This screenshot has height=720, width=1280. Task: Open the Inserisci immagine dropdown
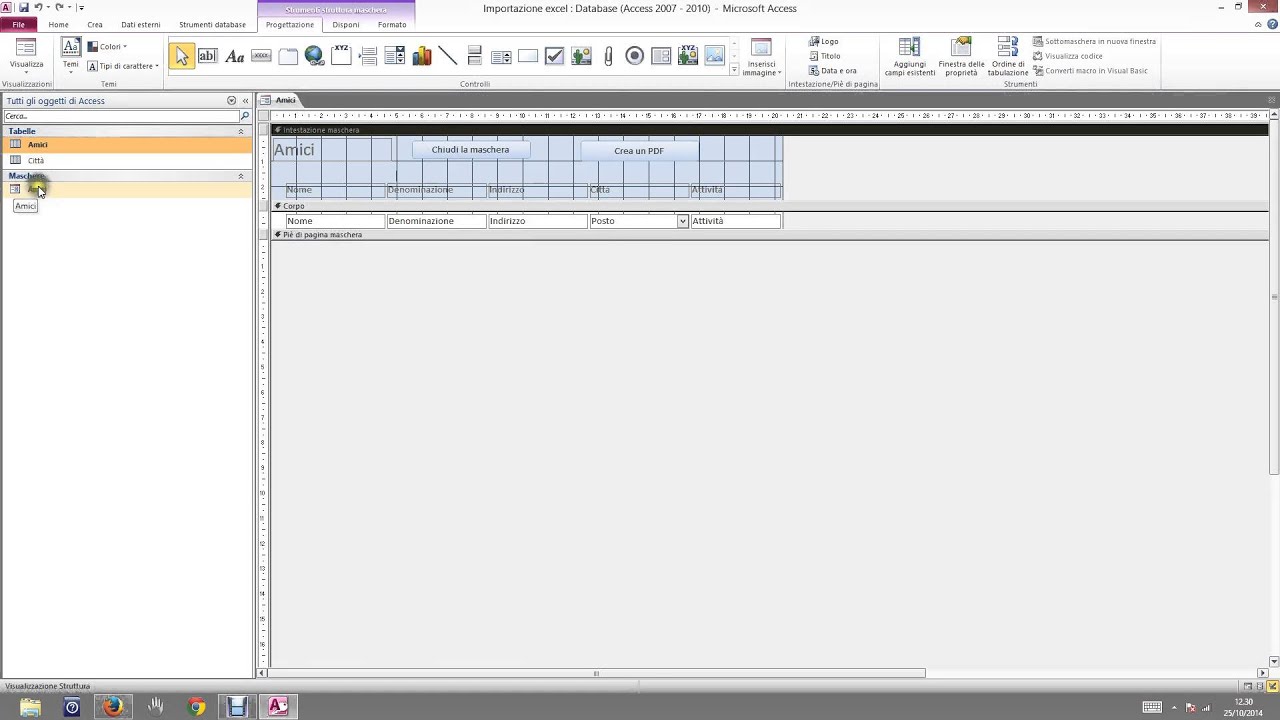762,69
